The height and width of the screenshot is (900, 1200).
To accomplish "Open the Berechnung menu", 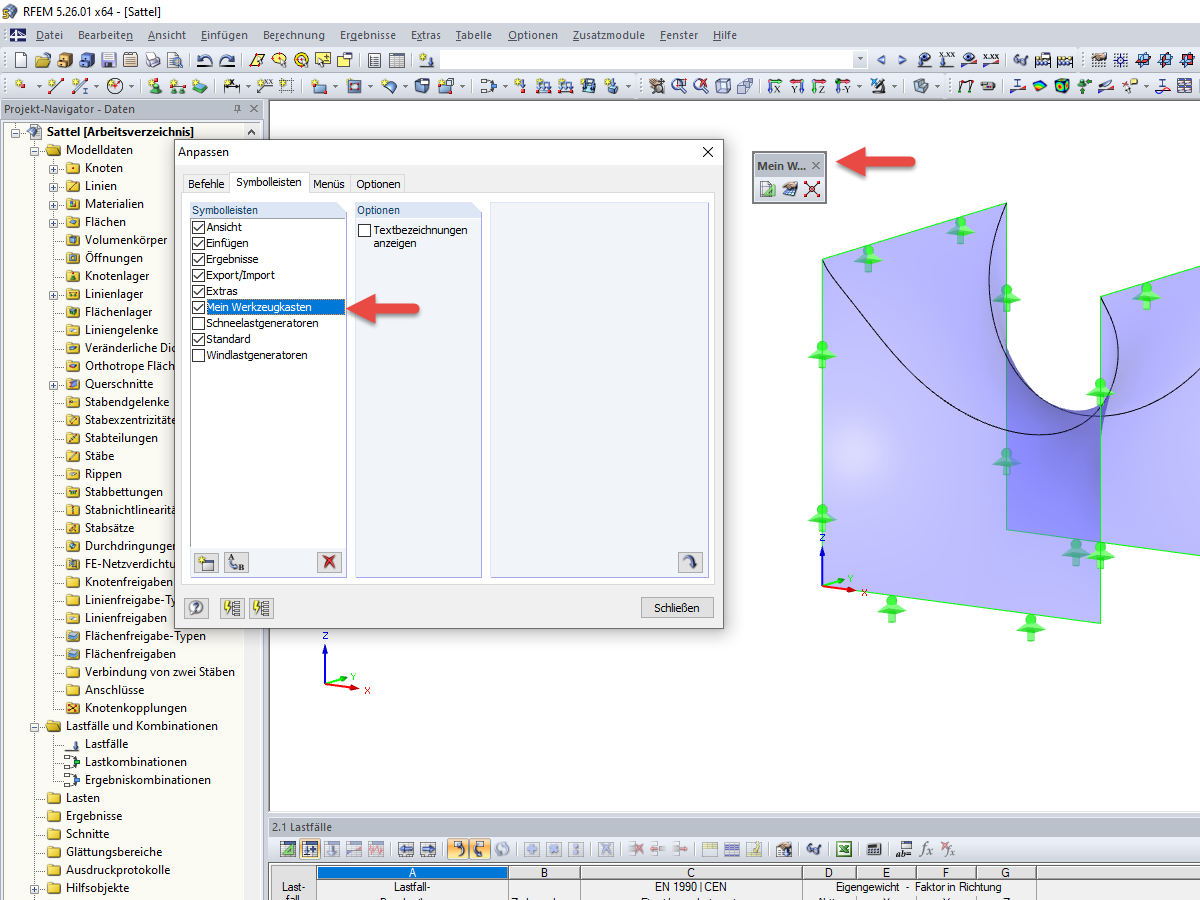I will tap(294, 35).
